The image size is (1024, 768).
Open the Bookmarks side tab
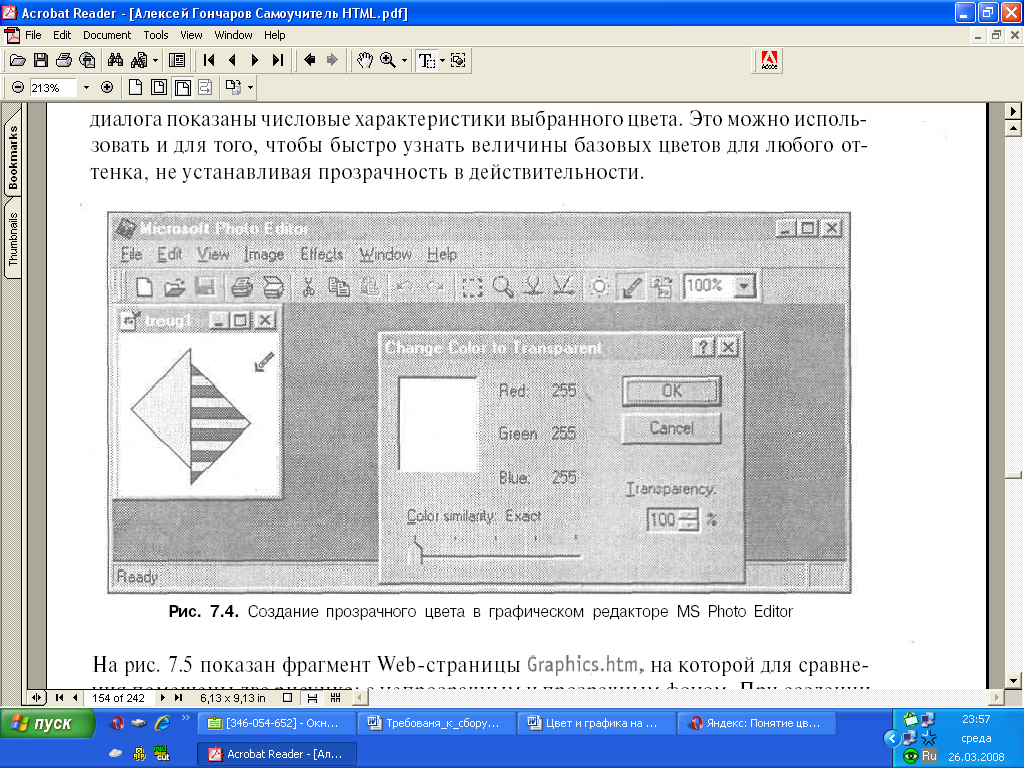coord(13,155)
